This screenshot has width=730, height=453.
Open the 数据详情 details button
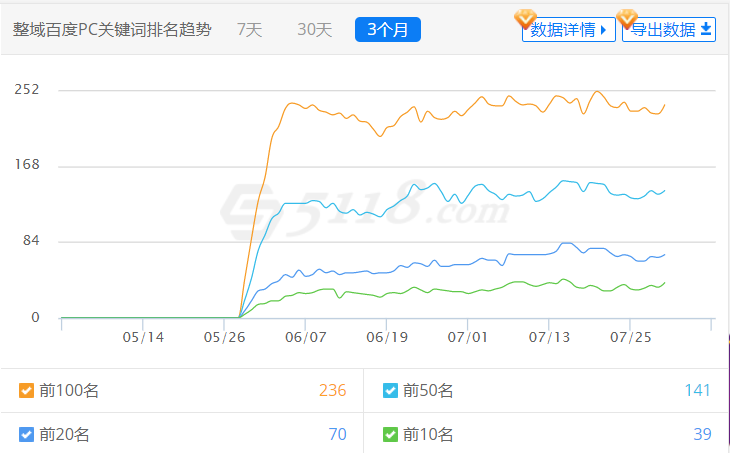[x=561, y=30]
